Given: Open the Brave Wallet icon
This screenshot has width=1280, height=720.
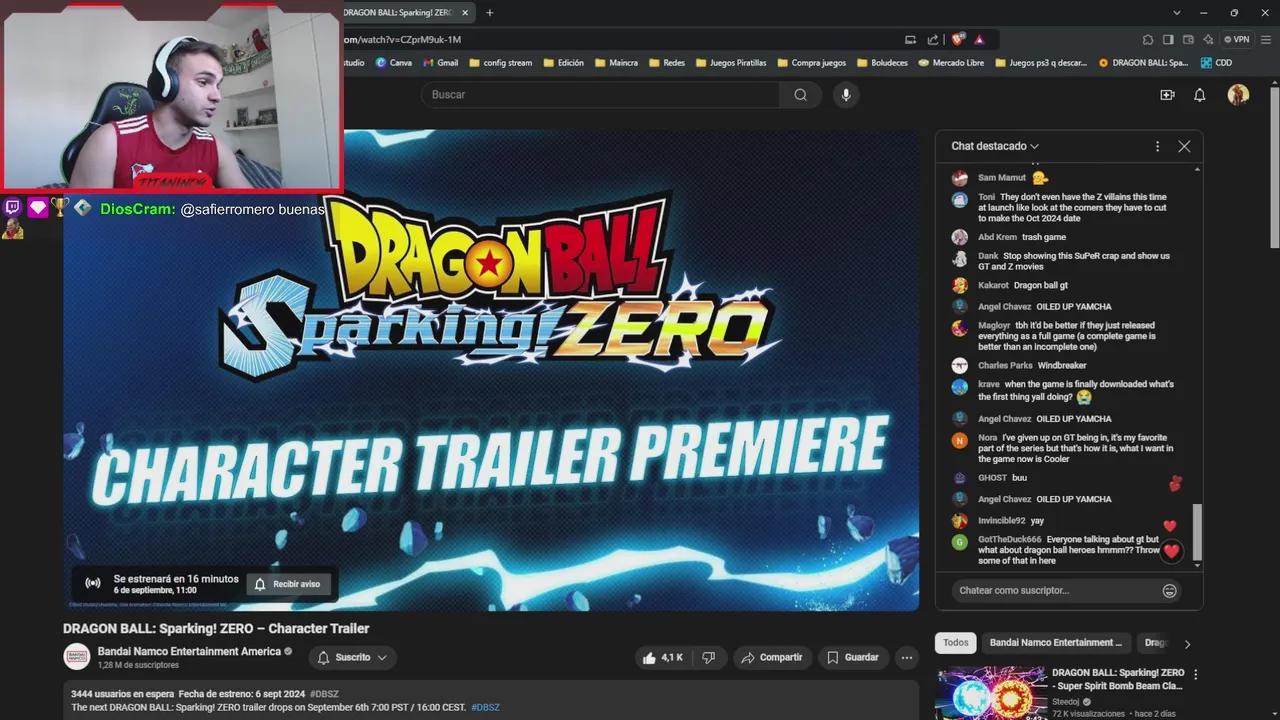Looking at the screenshot, I should pos(1188,39).
